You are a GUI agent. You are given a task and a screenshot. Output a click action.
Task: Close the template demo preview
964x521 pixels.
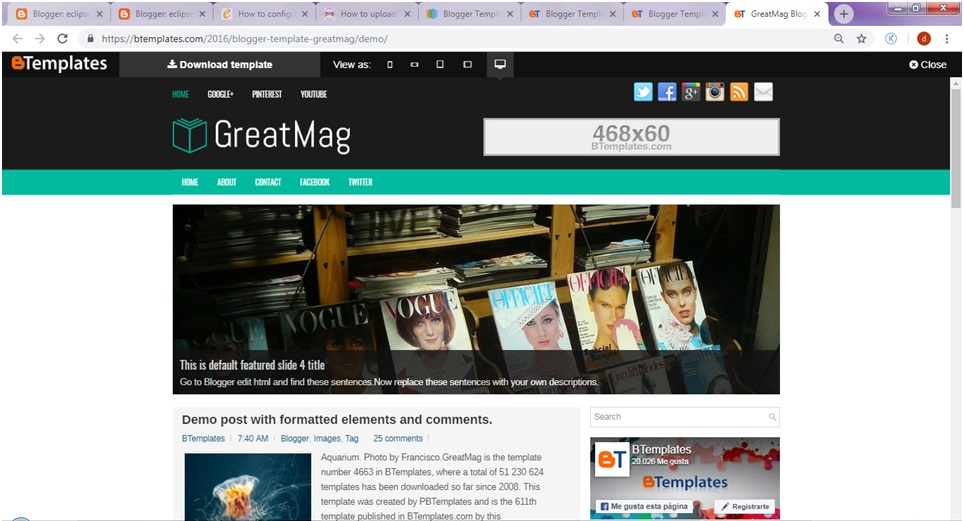tap(927, 65)
